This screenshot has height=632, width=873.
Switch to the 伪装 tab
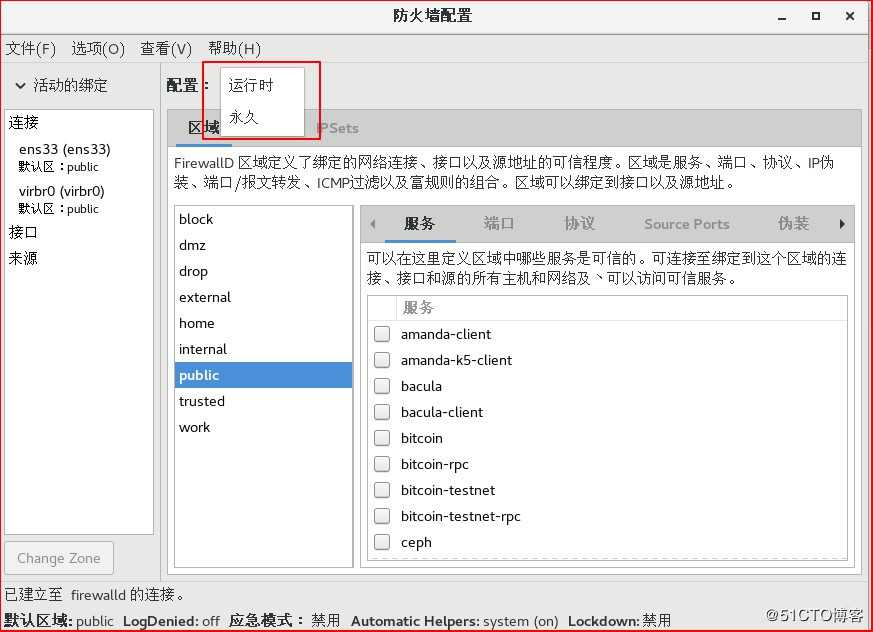793,224
